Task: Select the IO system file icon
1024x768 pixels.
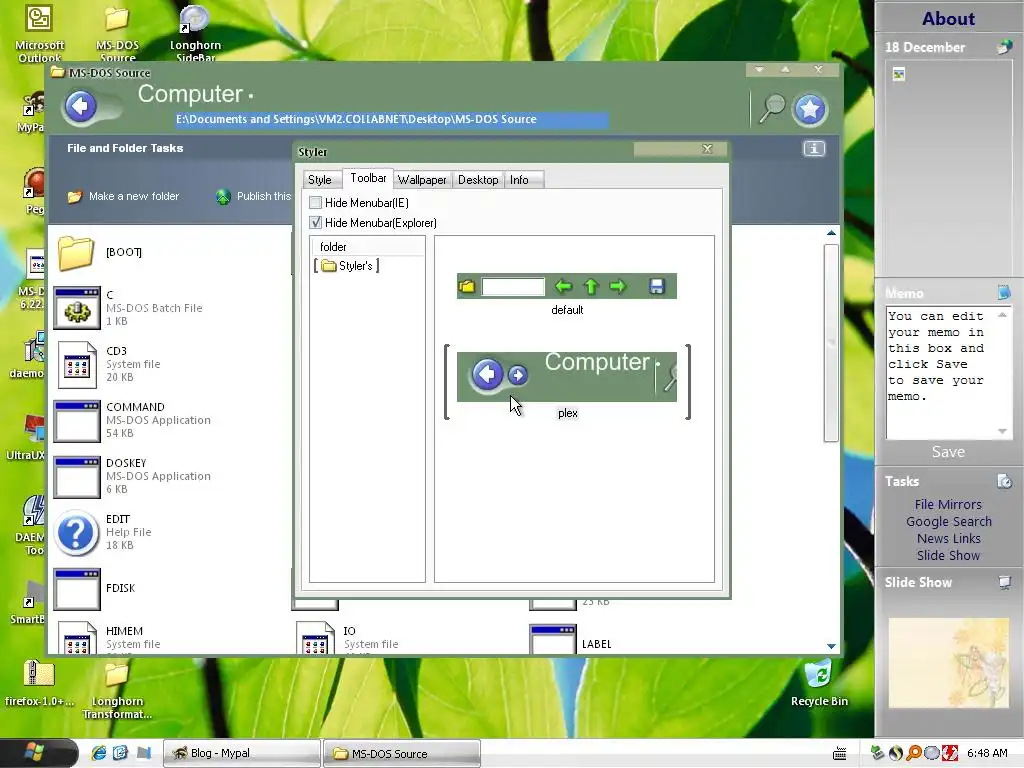Action: 315,638
